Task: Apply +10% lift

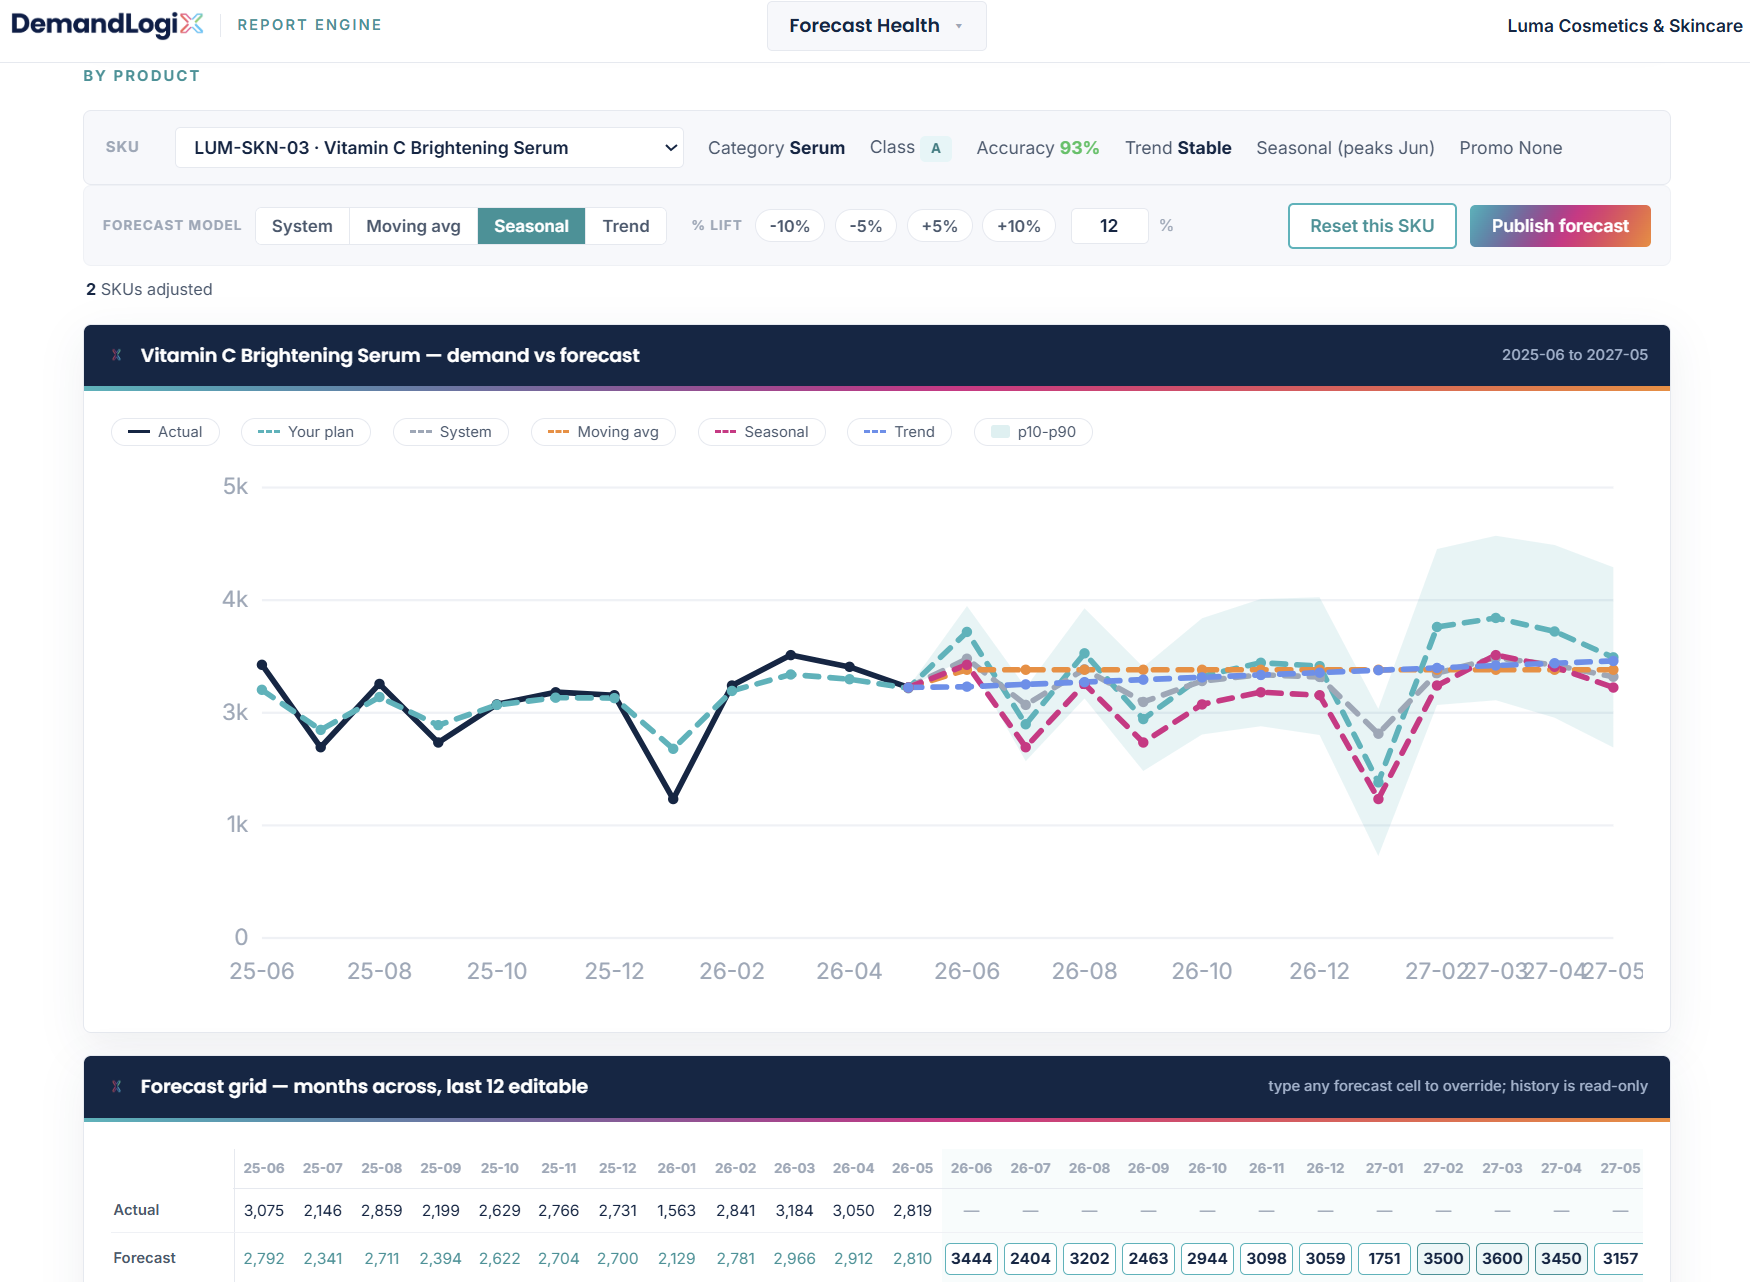Action: click(1018, 226)
